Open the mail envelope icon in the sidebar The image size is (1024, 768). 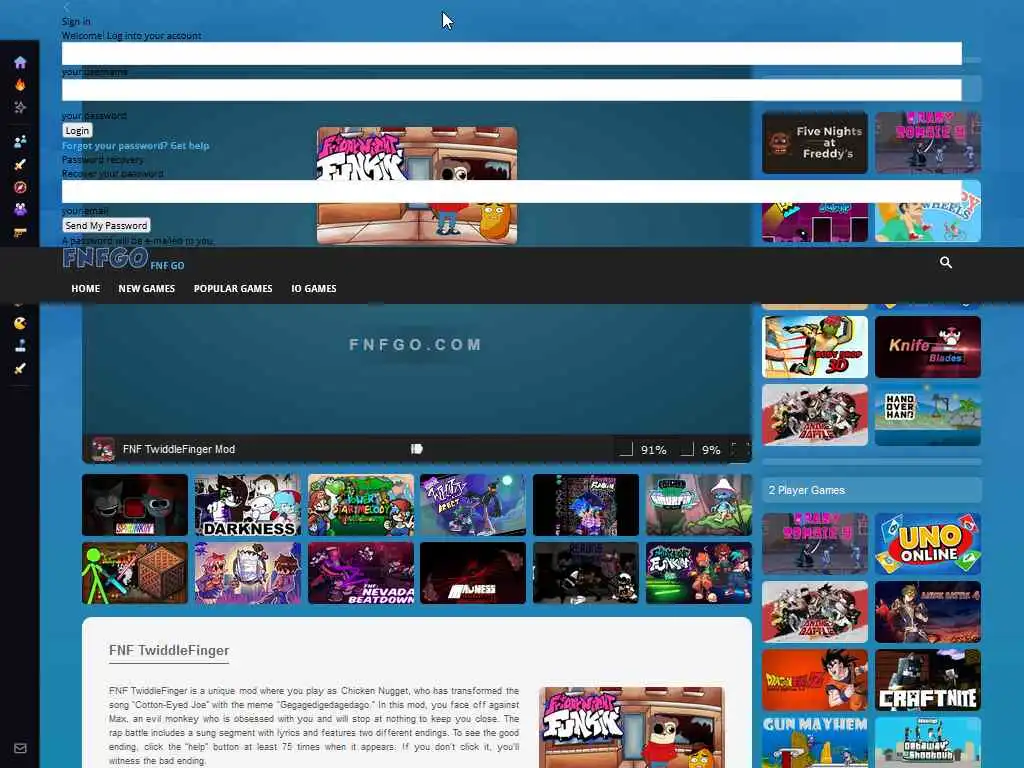click(x=20, y=748)
